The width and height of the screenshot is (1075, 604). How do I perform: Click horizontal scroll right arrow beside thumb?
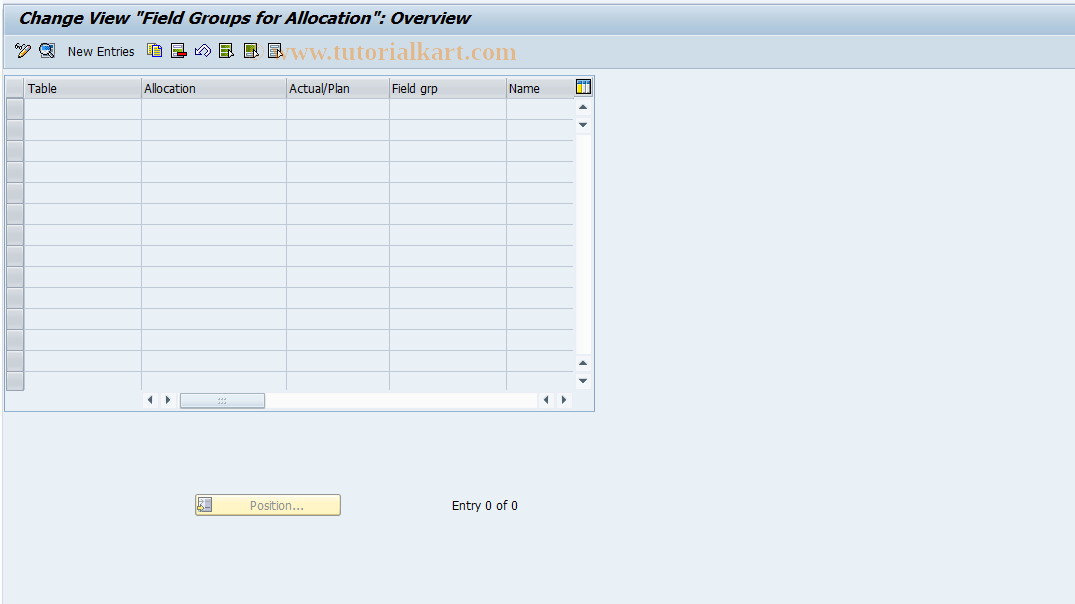pyautogui.click(x=168, y=400)
